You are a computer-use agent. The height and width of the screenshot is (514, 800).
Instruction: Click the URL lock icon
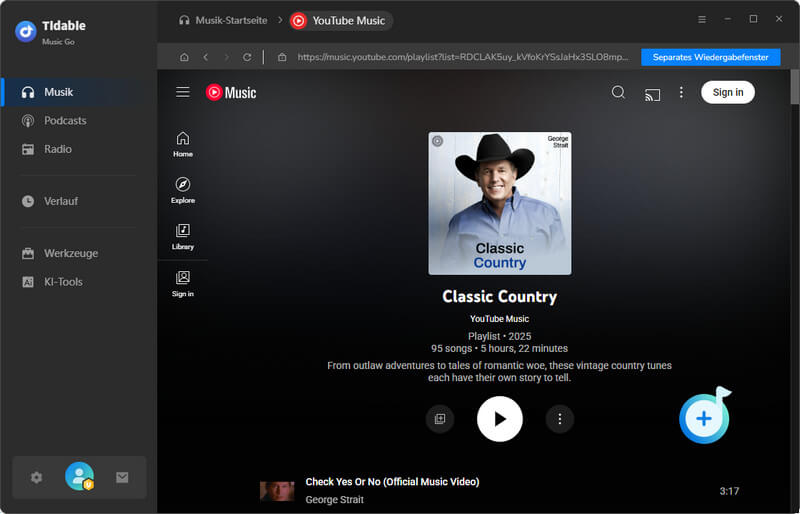282,57
